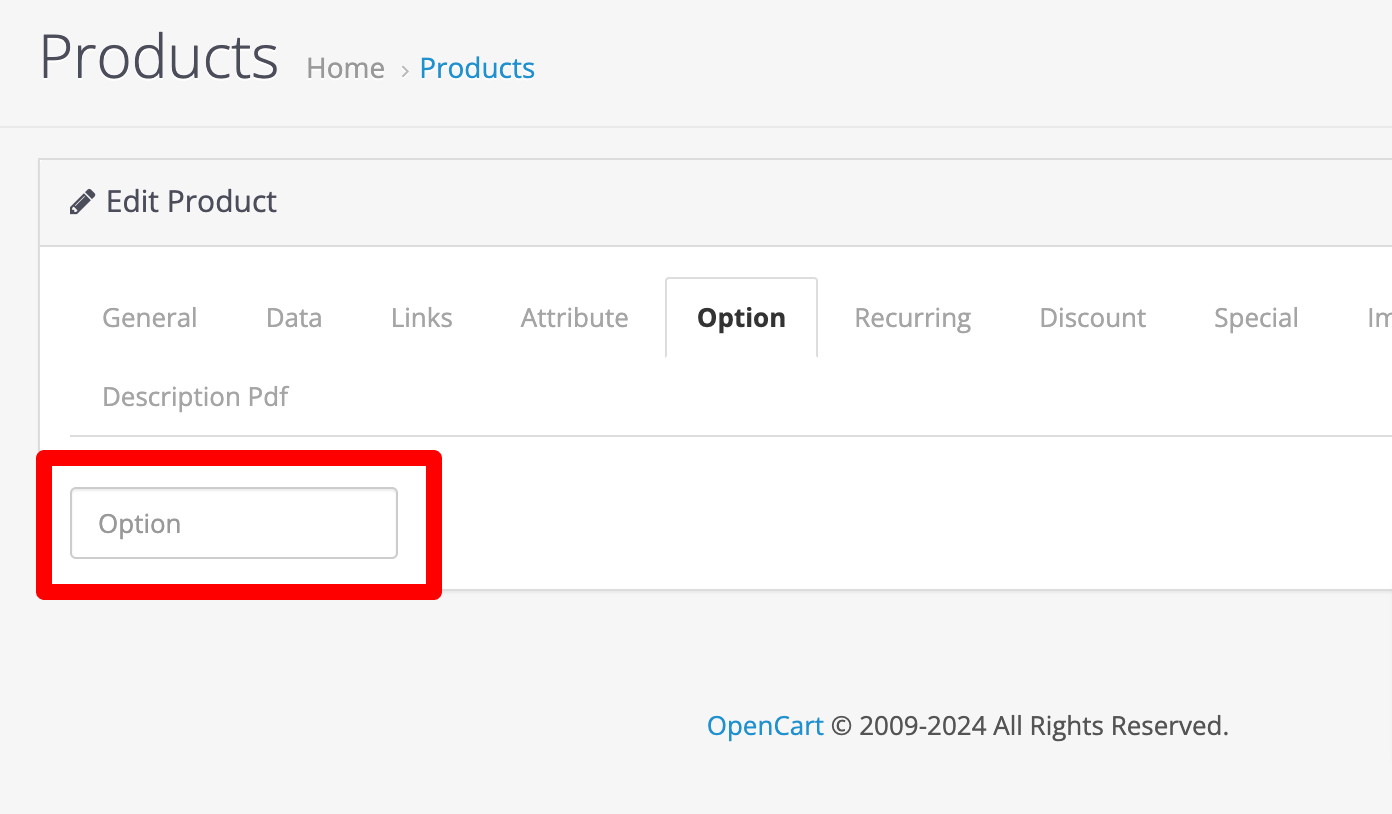Open the partially visible Image tab
The image size is (1392, 814).
[x=1378, y=318]
